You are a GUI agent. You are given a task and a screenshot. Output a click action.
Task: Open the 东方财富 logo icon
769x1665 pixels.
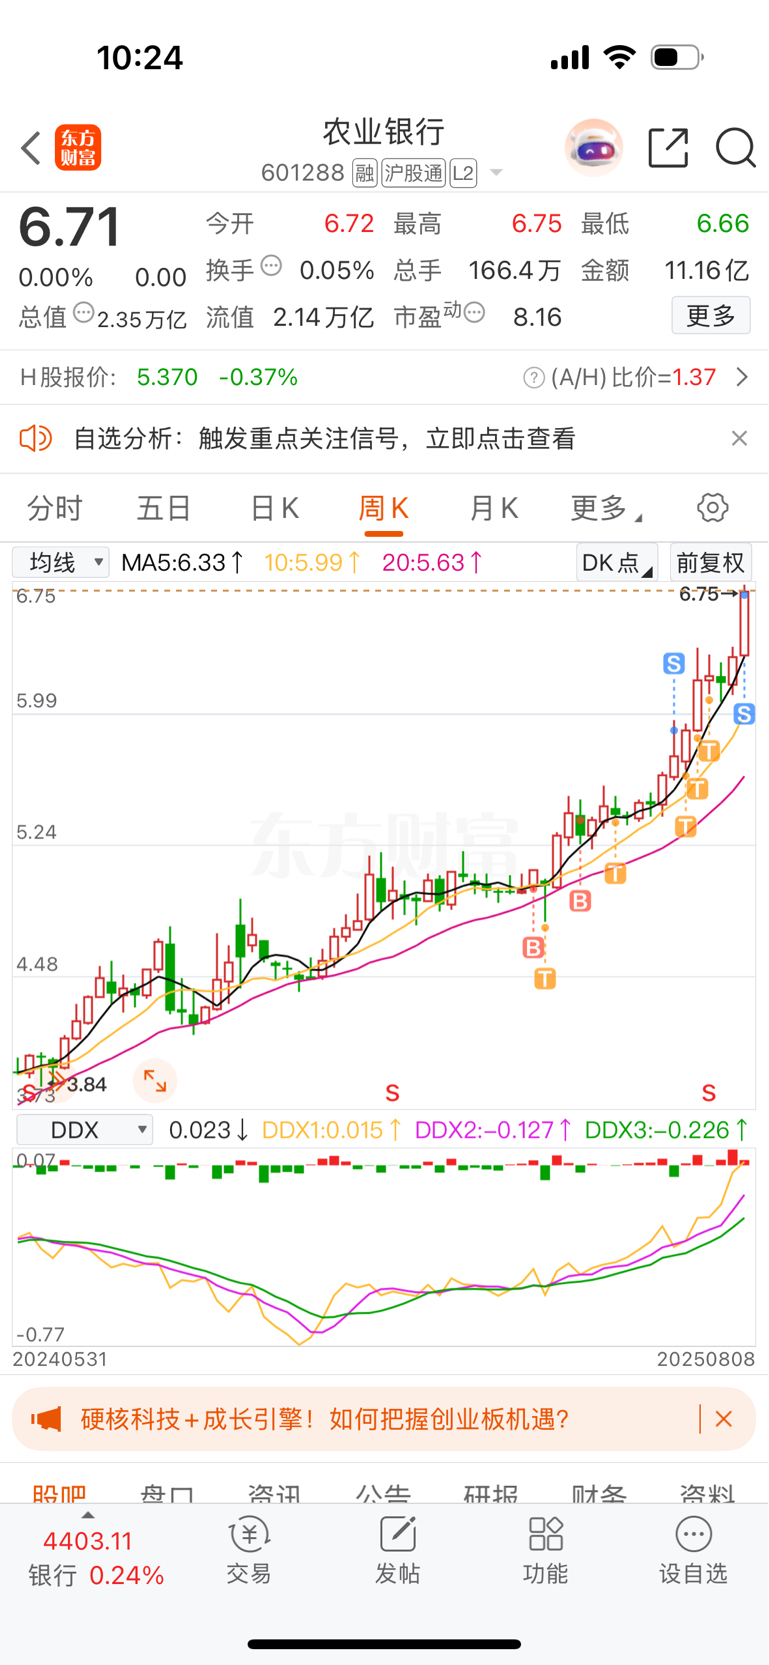tap(78, 148)
